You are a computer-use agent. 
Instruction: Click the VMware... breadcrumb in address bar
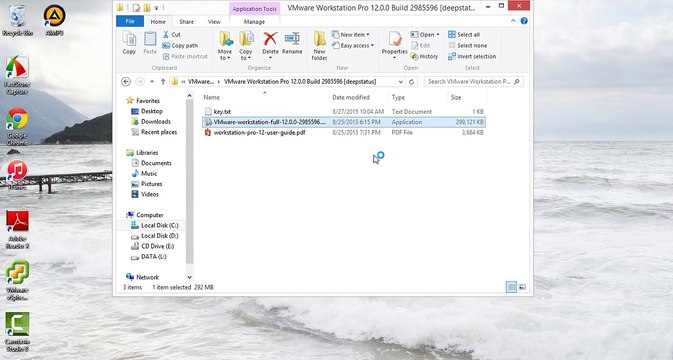(200, 82)
